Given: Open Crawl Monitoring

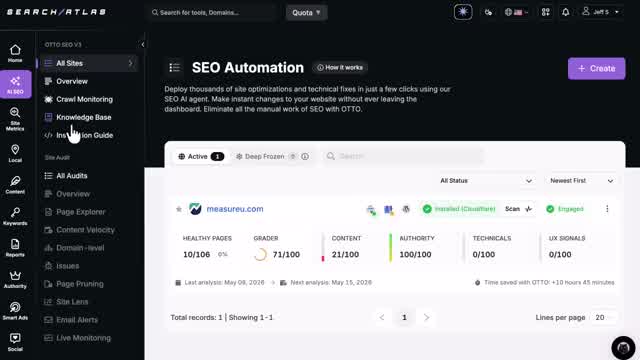Looking at the screenshot, I should click(x=84, y=99).
